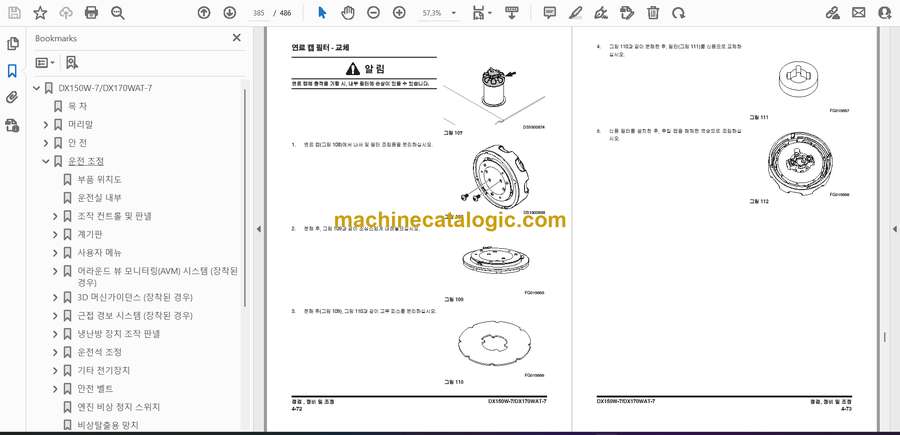Print the document via the printer icon

(91, 13)
